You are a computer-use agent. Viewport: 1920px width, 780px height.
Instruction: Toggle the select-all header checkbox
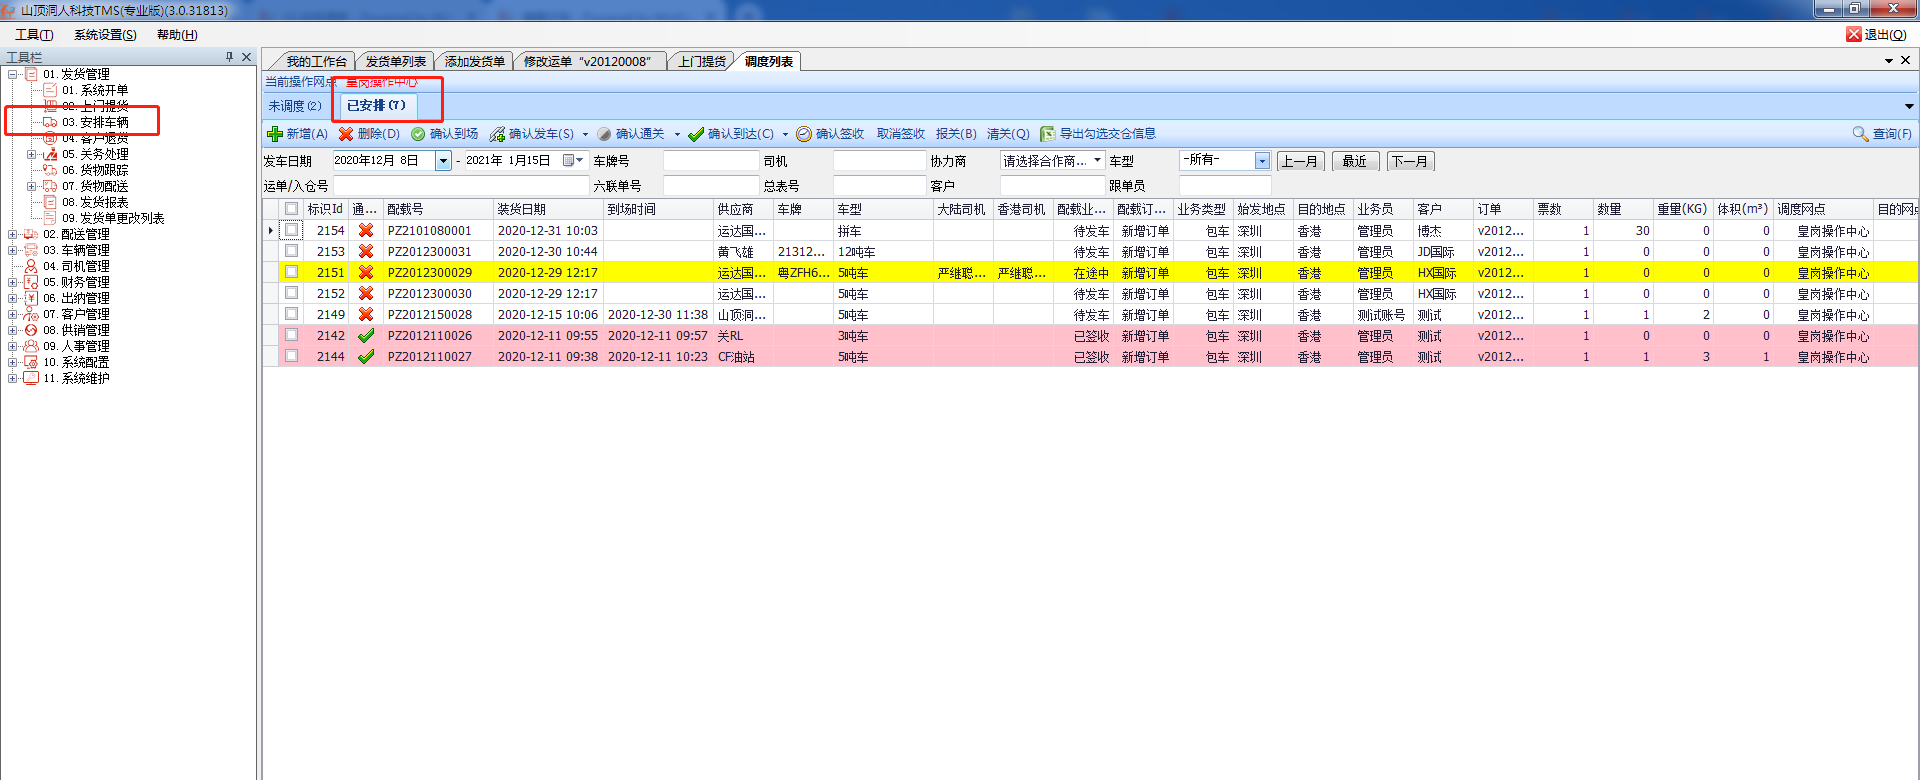tap(291, 209)
